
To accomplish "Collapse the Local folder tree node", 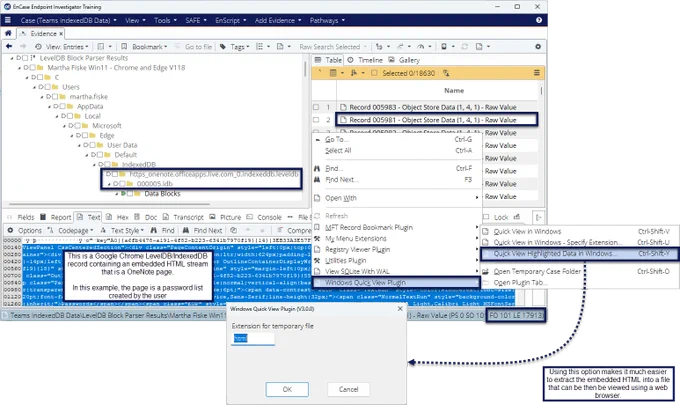I will tap(57, 116).
